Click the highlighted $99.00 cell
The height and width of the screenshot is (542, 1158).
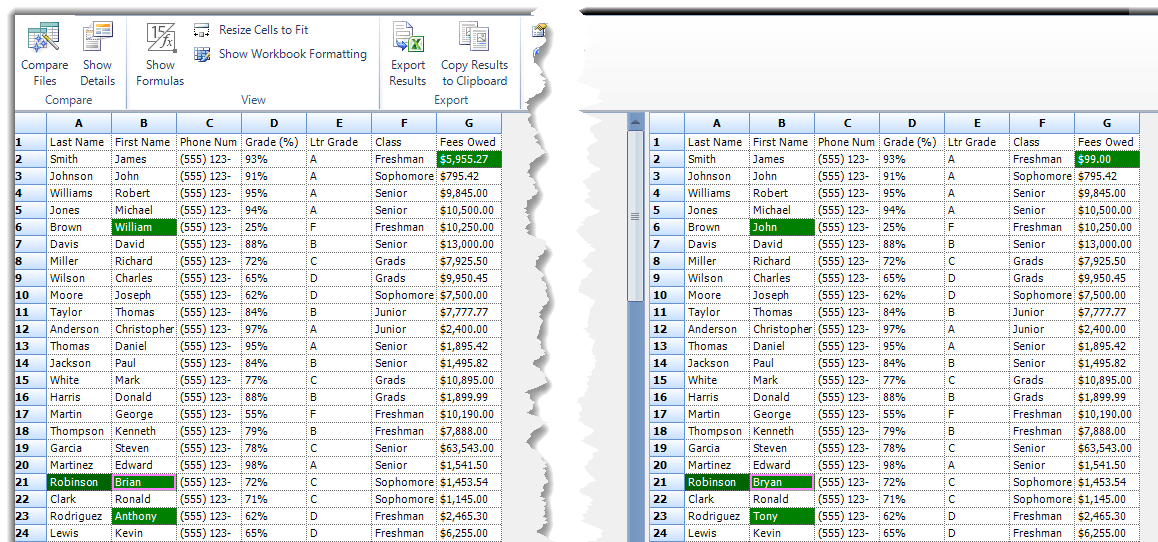coord(1107,159)
